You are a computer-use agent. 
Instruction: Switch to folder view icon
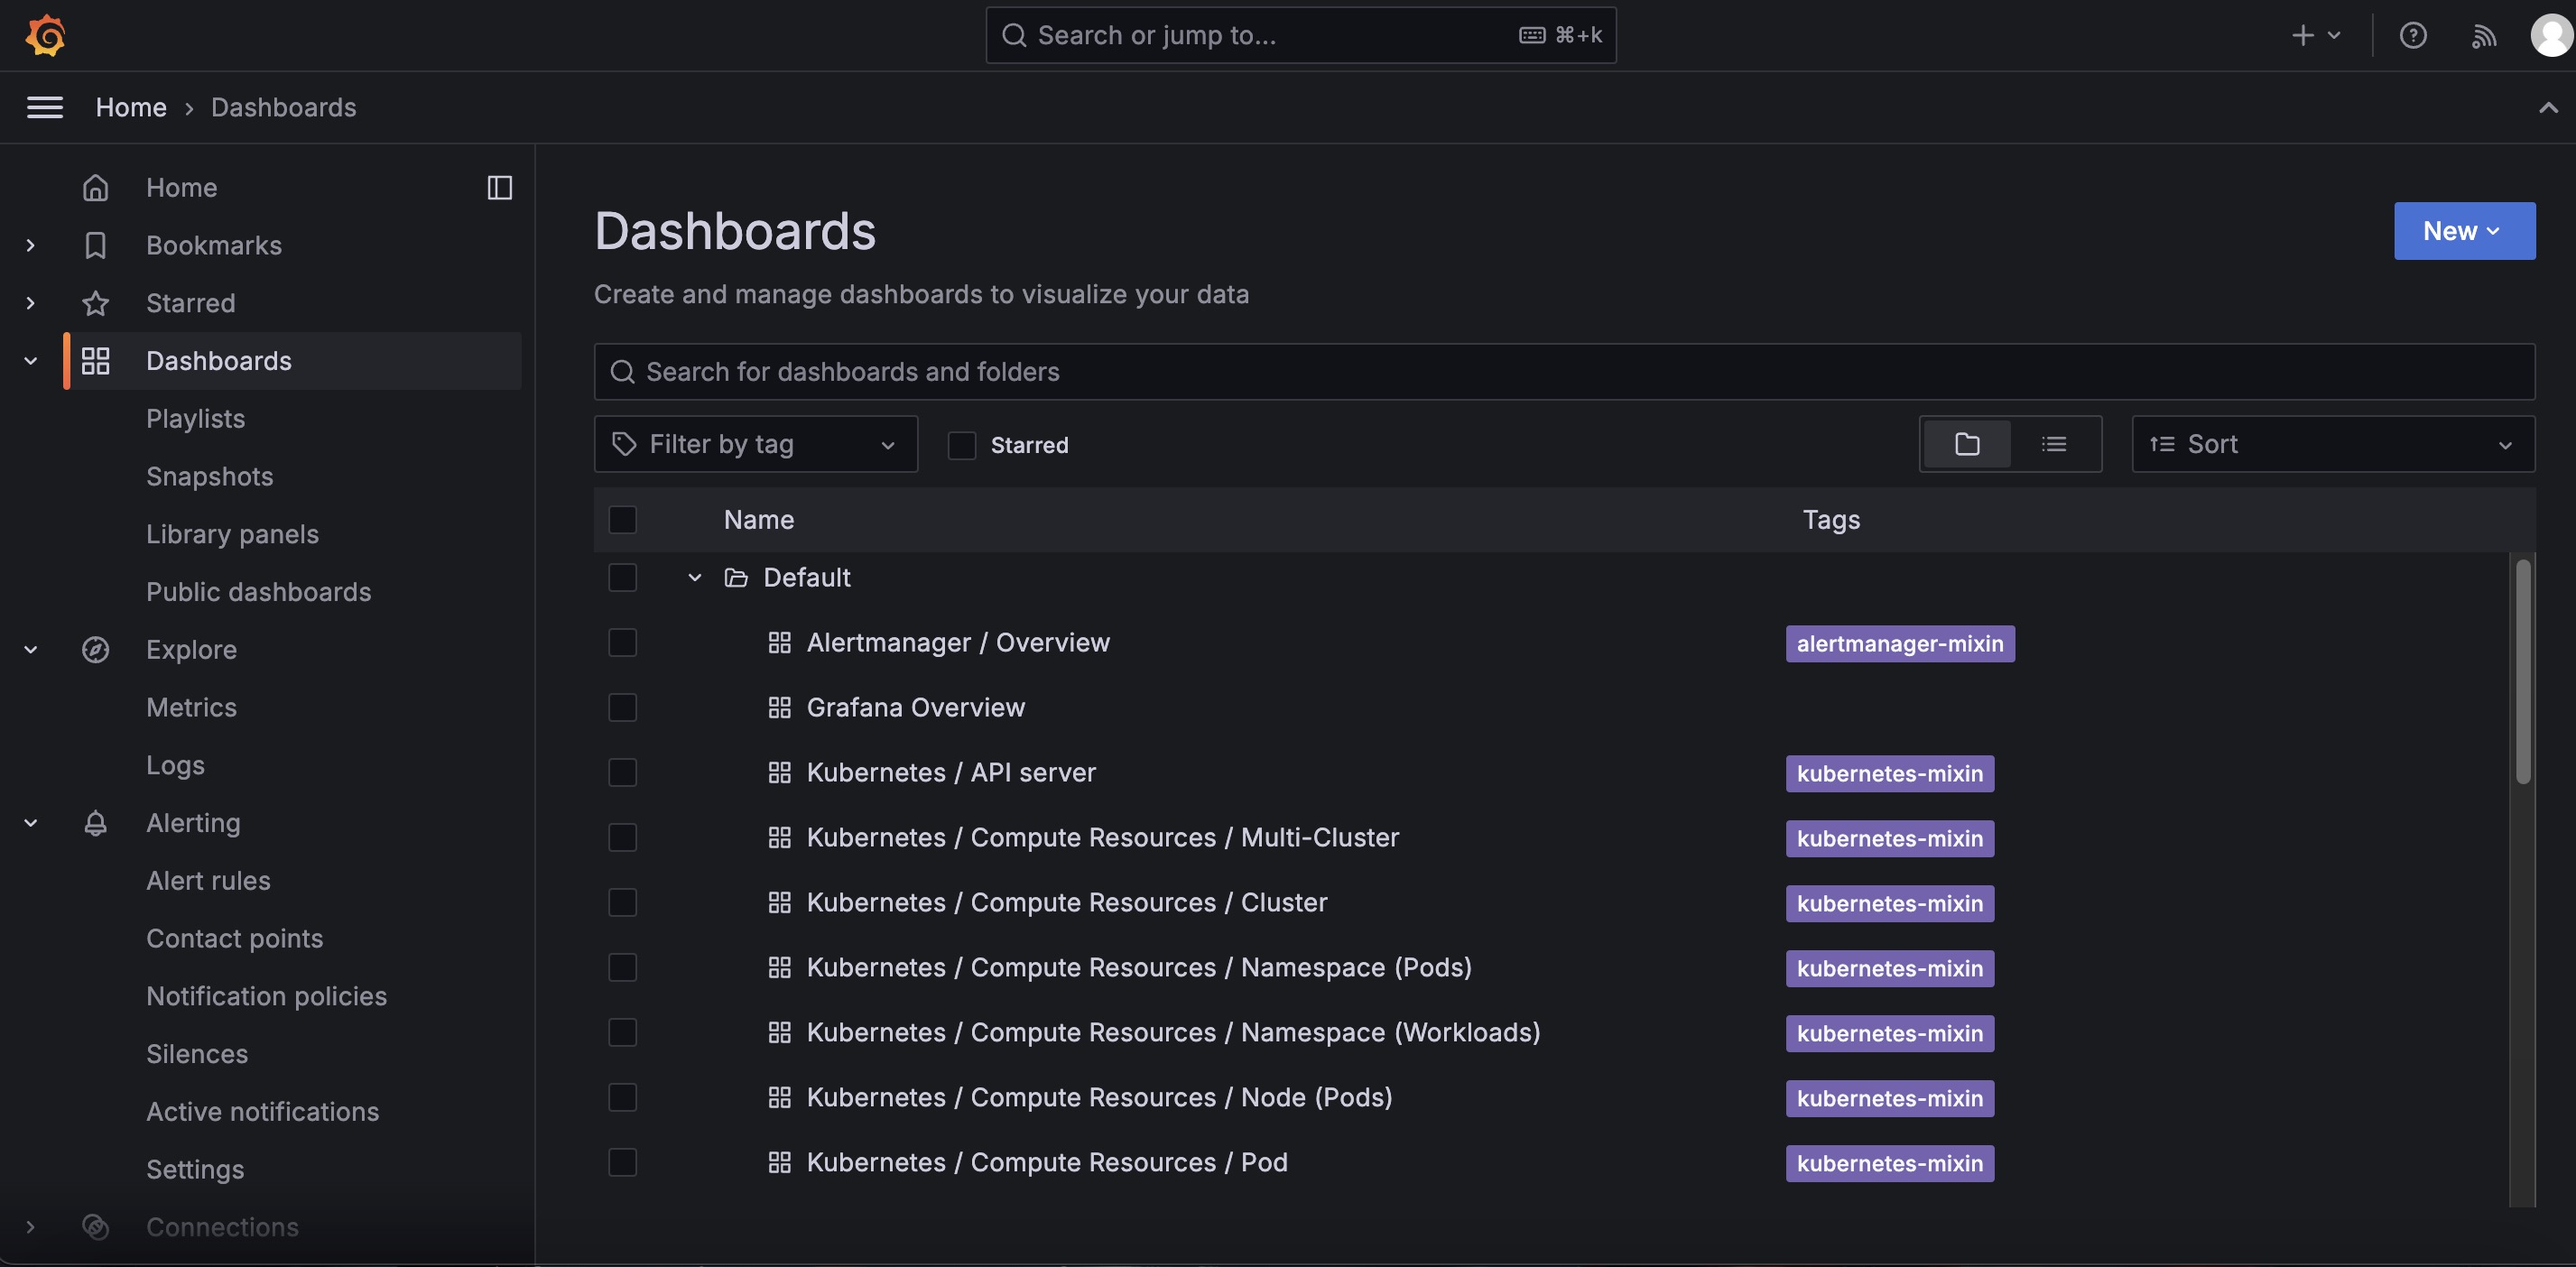click(1966, 444)
